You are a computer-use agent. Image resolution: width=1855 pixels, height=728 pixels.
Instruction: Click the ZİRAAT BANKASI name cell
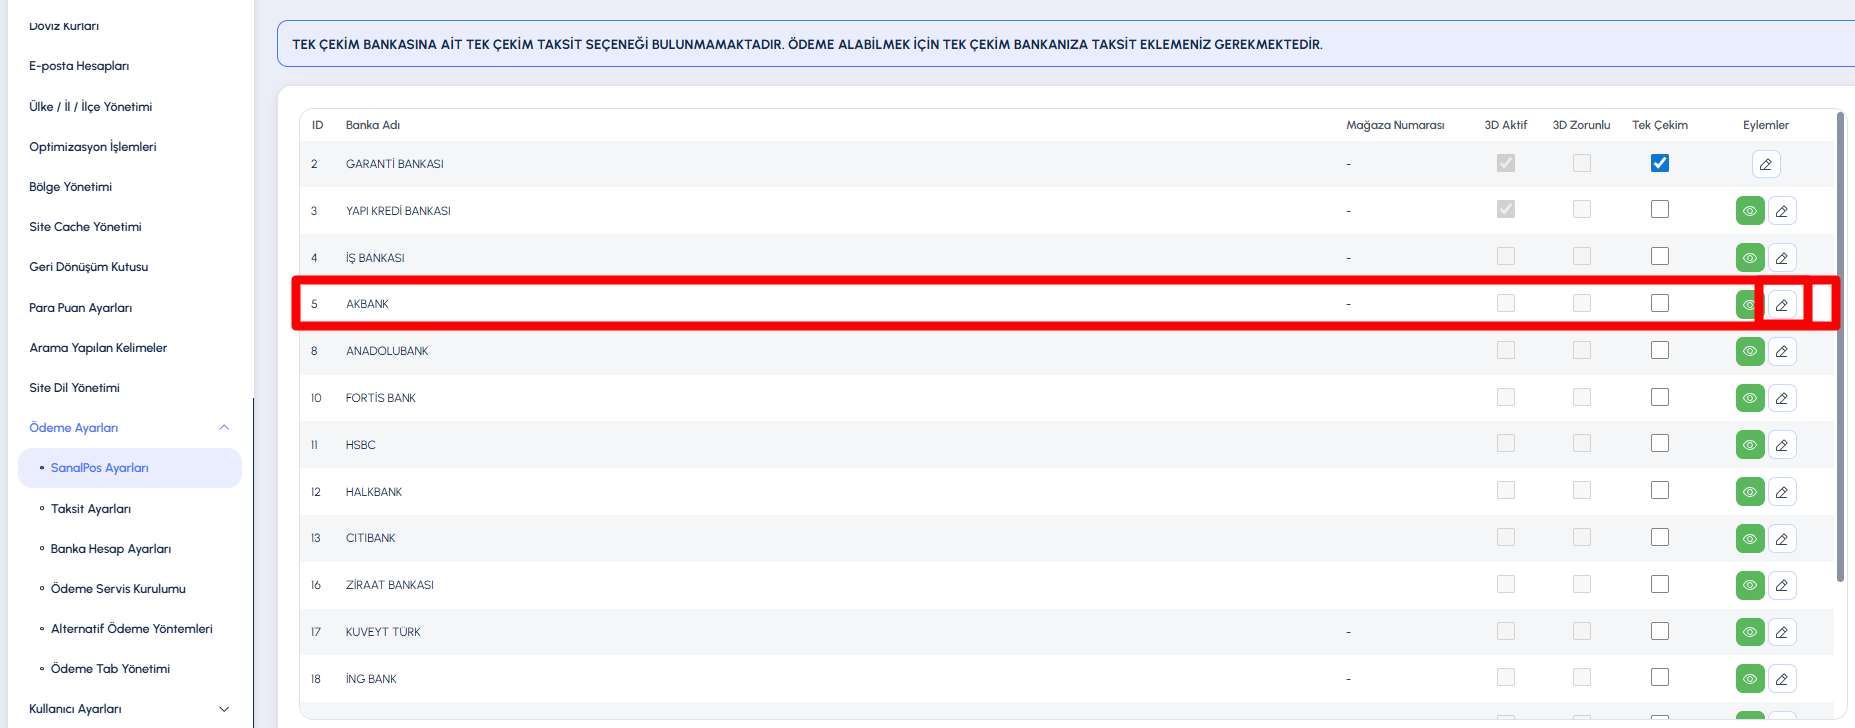[390, 585]
